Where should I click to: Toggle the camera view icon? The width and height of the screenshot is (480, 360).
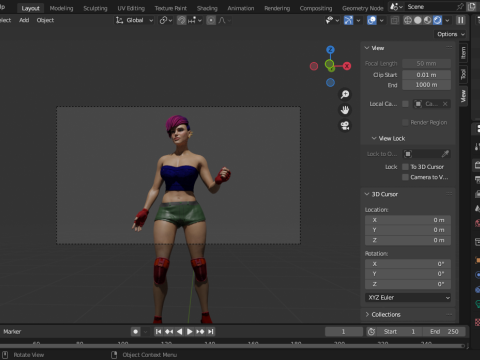click(x=345, y=126)
